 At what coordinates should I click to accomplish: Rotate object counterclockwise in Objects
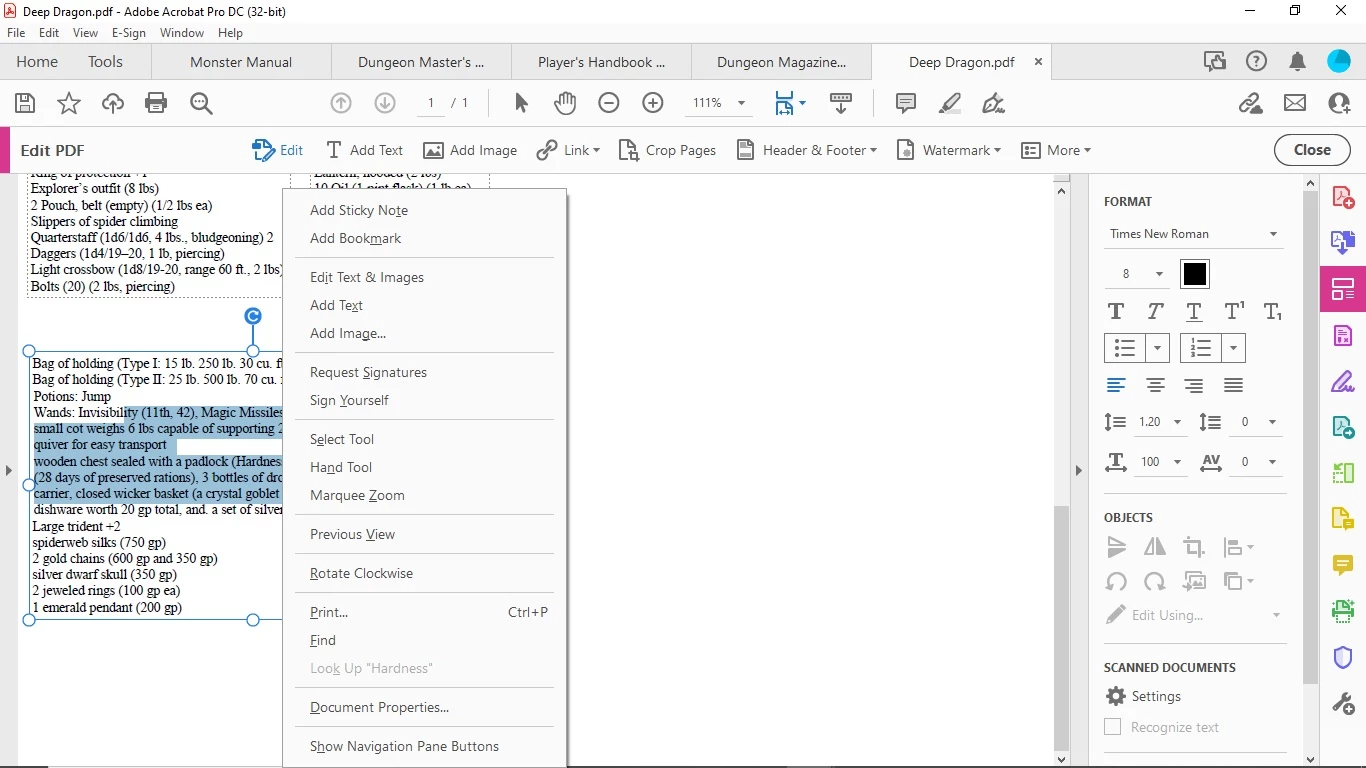[x=1116, y=581]
